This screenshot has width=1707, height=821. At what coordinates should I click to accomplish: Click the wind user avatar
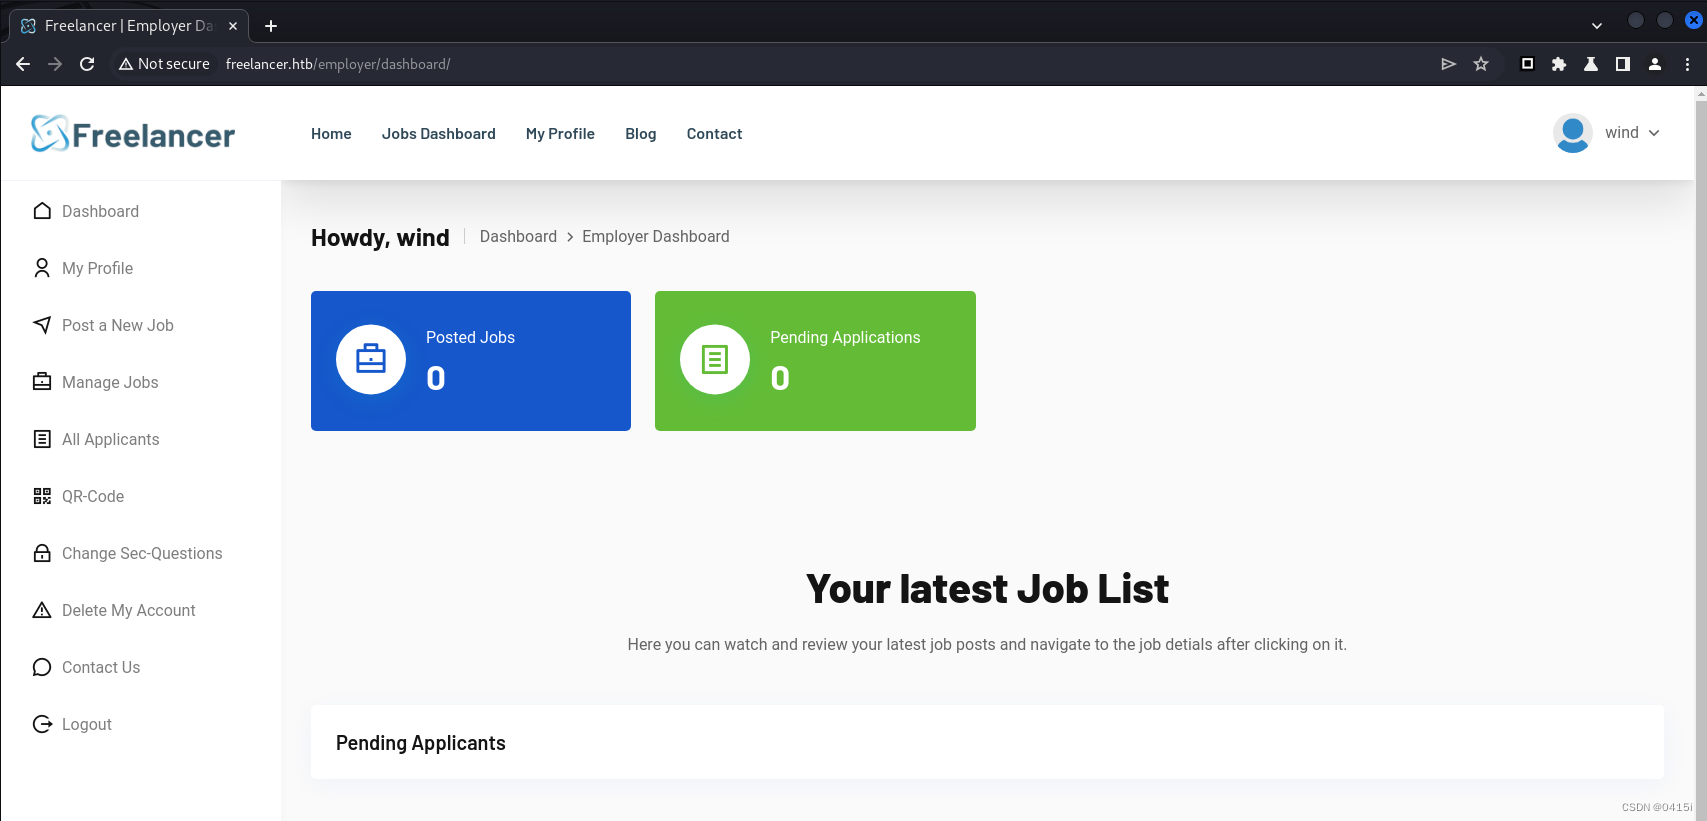(1573, 133)
